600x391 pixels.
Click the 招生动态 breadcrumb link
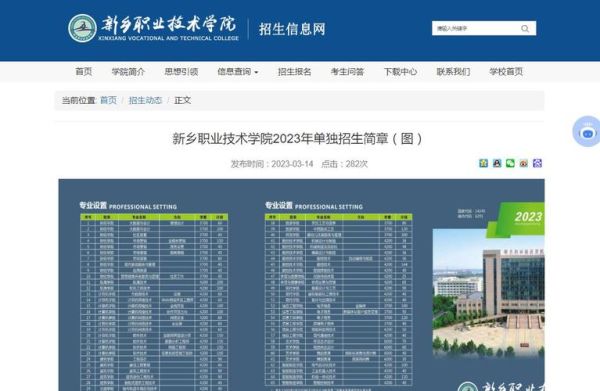(x=145, y=100)
